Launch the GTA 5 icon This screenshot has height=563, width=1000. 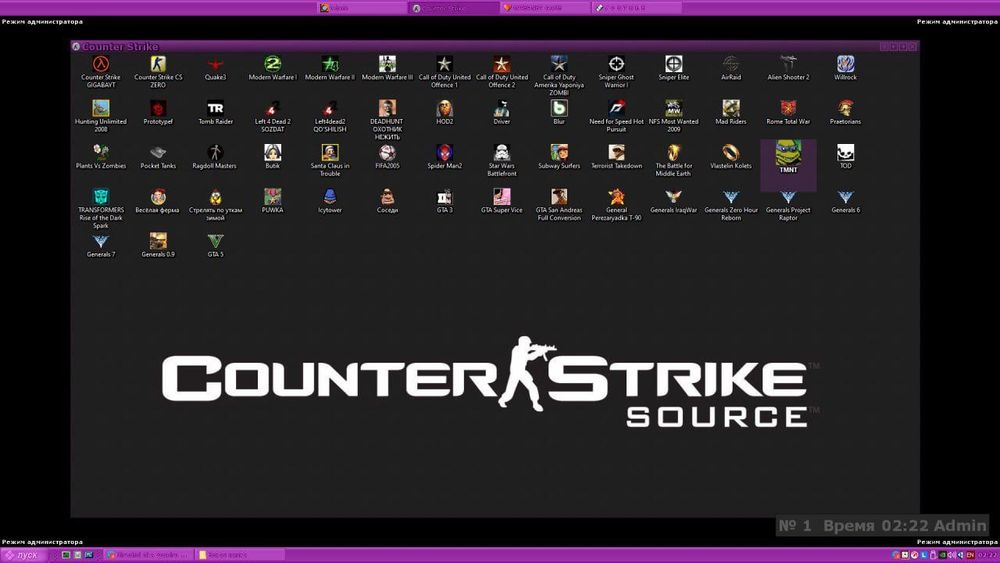[216, 242]
